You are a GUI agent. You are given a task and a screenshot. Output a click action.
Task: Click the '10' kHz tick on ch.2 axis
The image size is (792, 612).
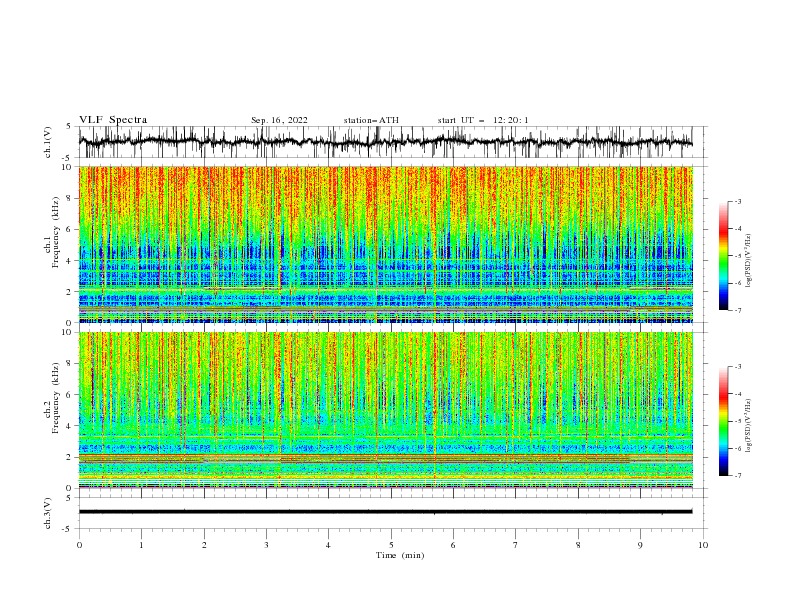(x=67, y=332)
